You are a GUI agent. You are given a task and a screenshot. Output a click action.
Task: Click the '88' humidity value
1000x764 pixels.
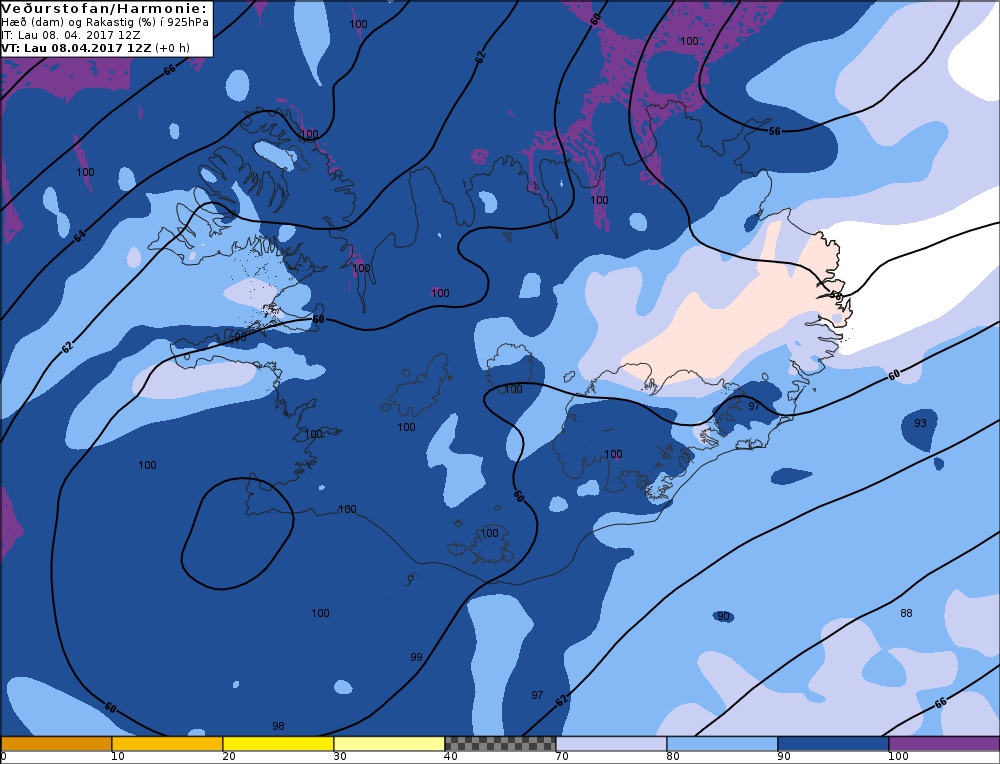click(x=906, y=613)
